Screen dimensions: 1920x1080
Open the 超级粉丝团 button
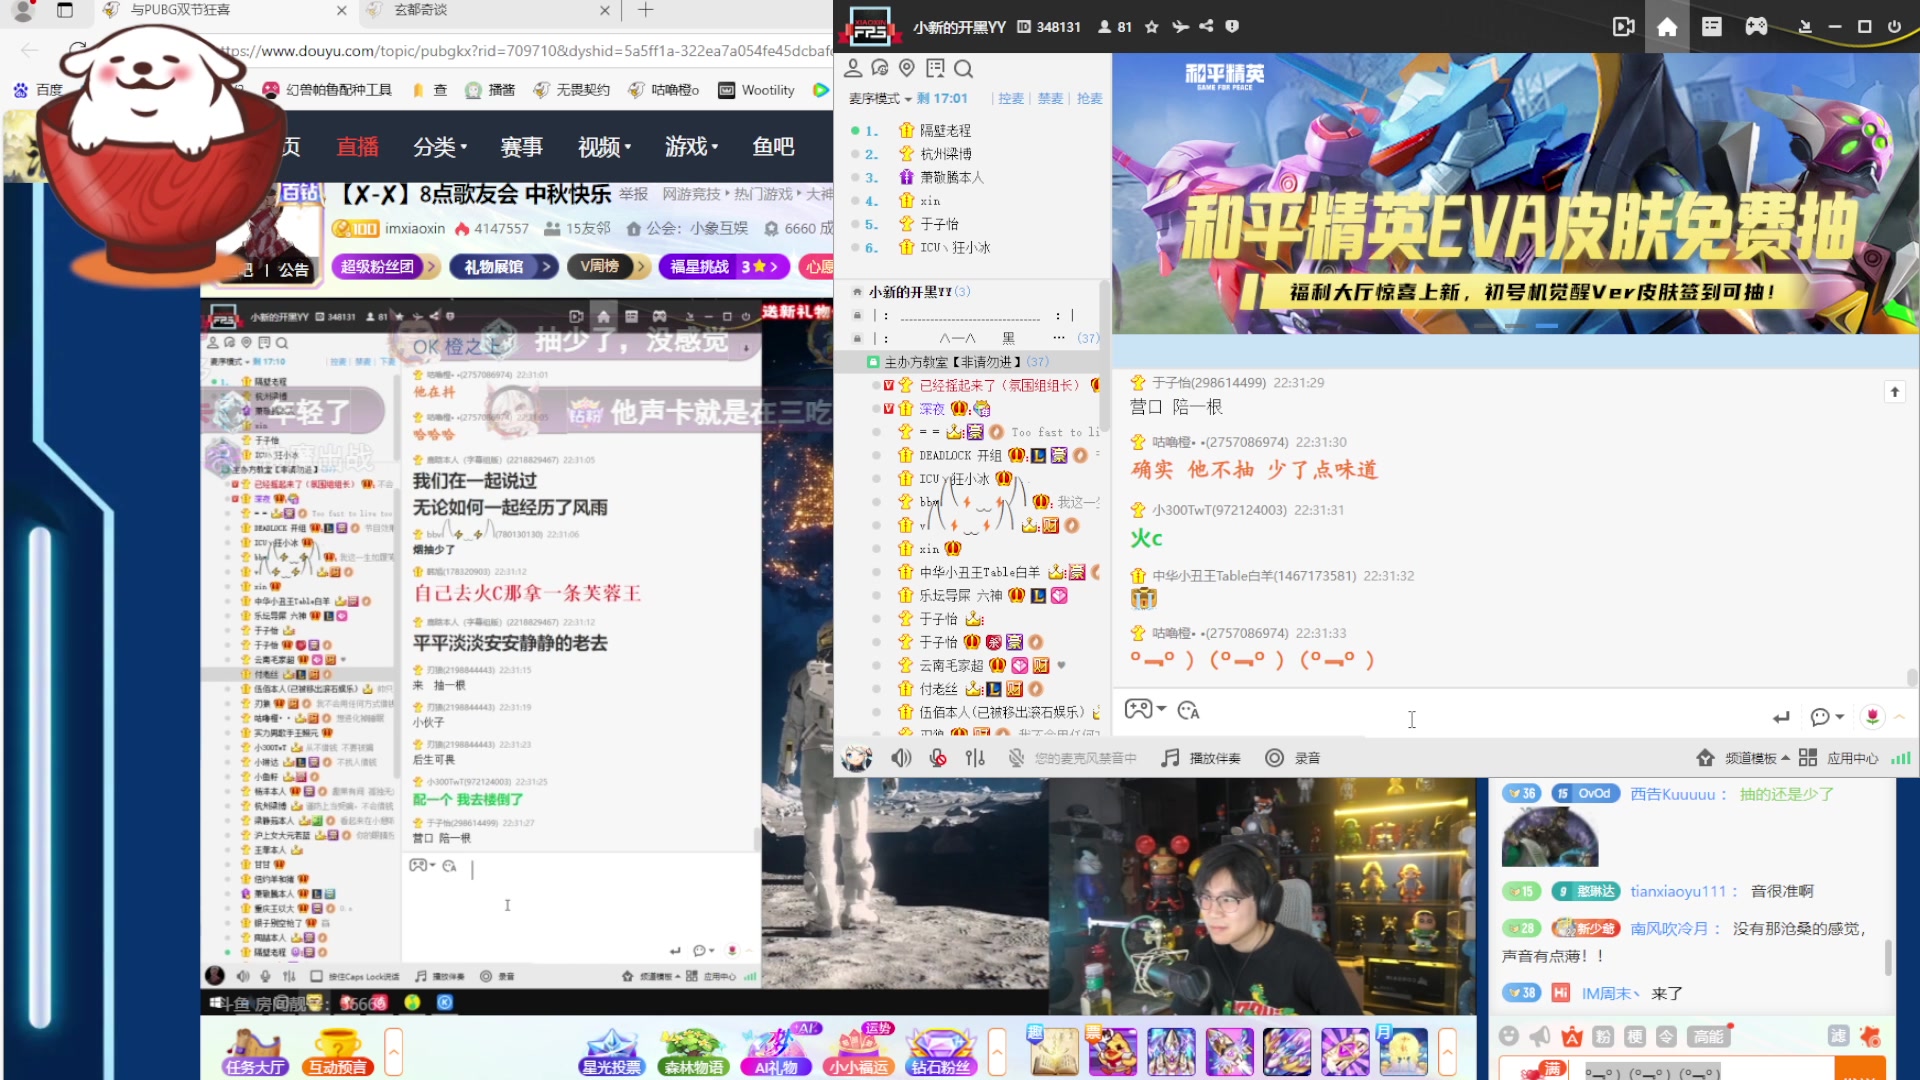click(x=385, y=267)
